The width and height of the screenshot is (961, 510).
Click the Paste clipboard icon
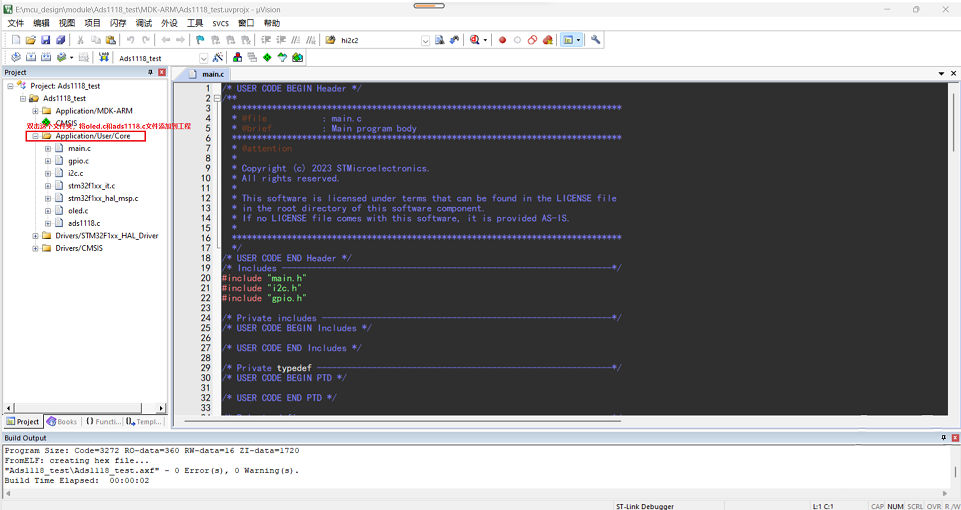[110, 40]
